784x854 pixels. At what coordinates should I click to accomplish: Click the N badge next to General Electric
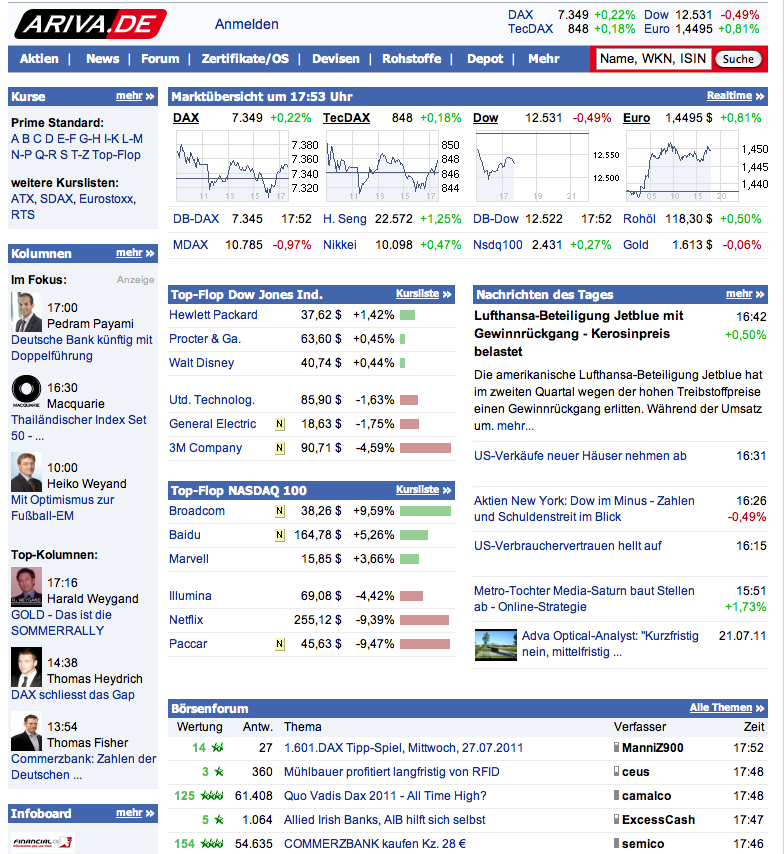[x=279, y=424]
